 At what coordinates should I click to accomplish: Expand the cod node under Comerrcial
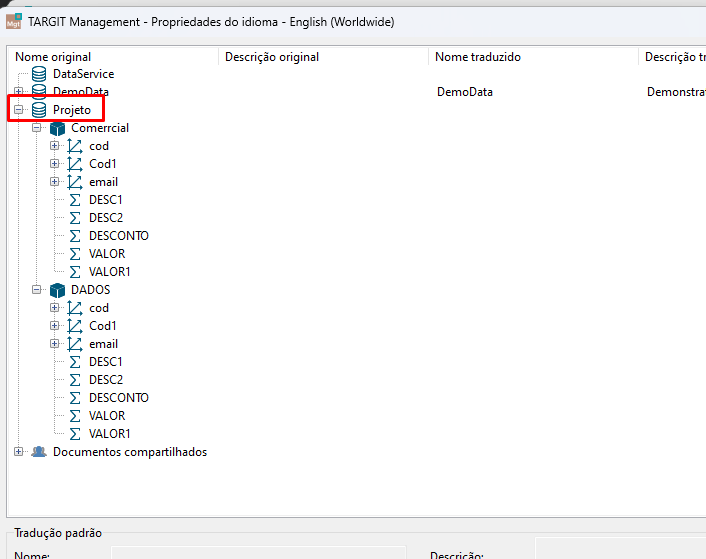coord(54,145)
